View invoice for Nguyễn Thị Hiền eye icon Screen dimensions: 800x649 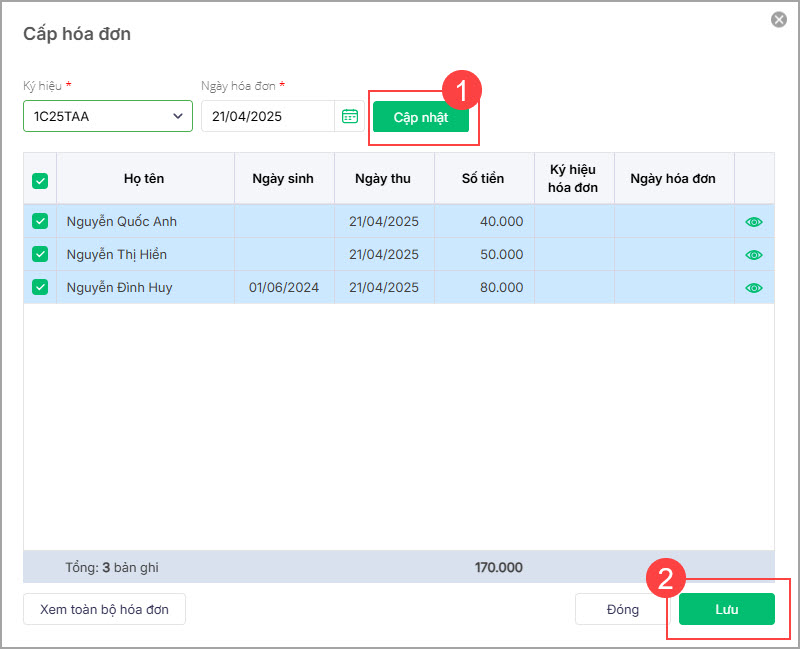click(x=754, y=255)
